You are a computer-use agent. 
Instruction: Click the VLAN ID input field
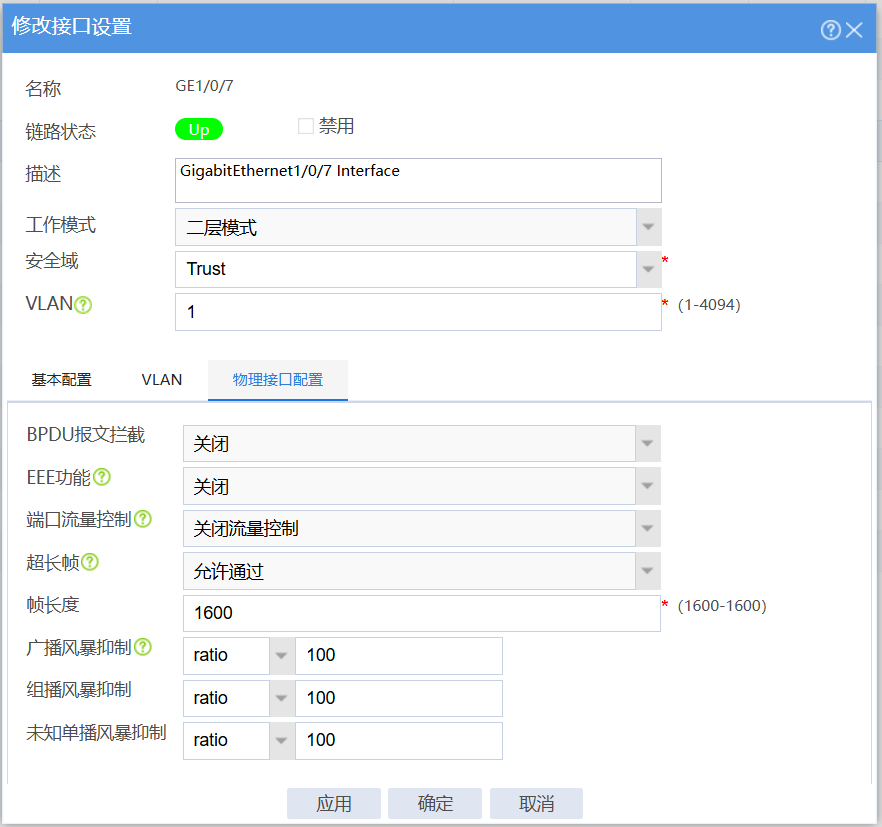click(x=418, y=312)
